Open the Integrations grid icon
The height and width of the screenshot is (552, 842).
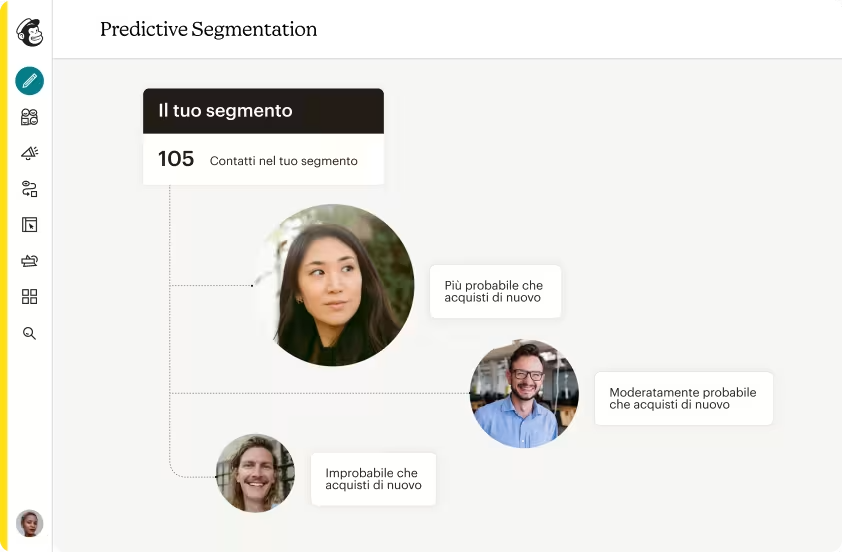(29, 297)
